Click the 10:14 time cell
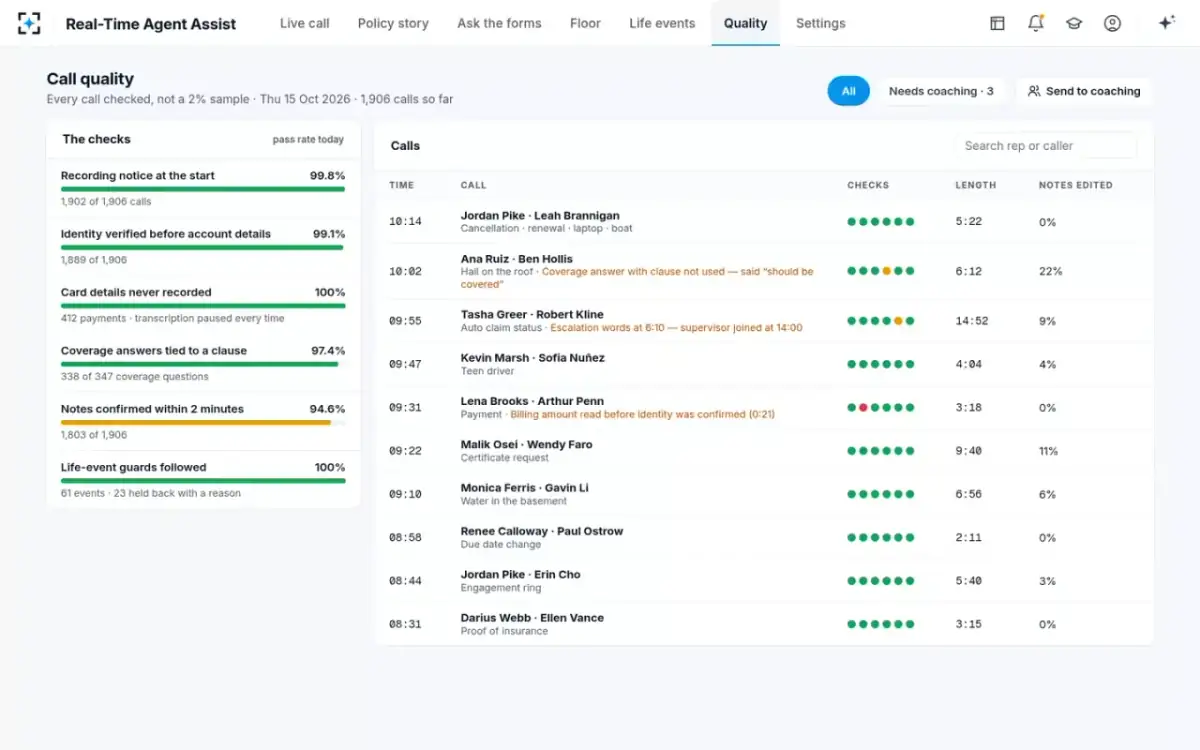1200x750 pixels. [405, 222]
